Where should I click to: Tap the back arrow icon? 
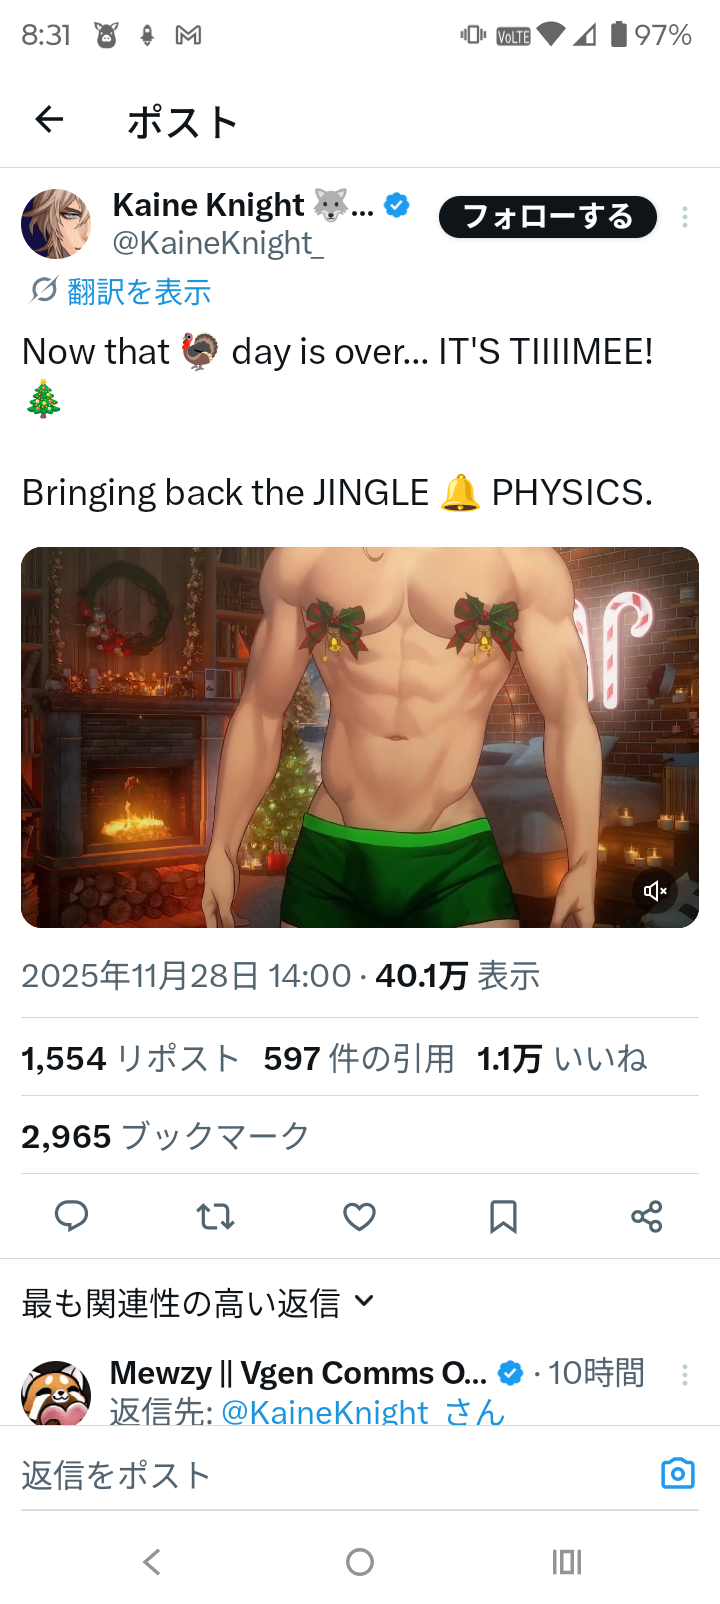click(49, 121)
